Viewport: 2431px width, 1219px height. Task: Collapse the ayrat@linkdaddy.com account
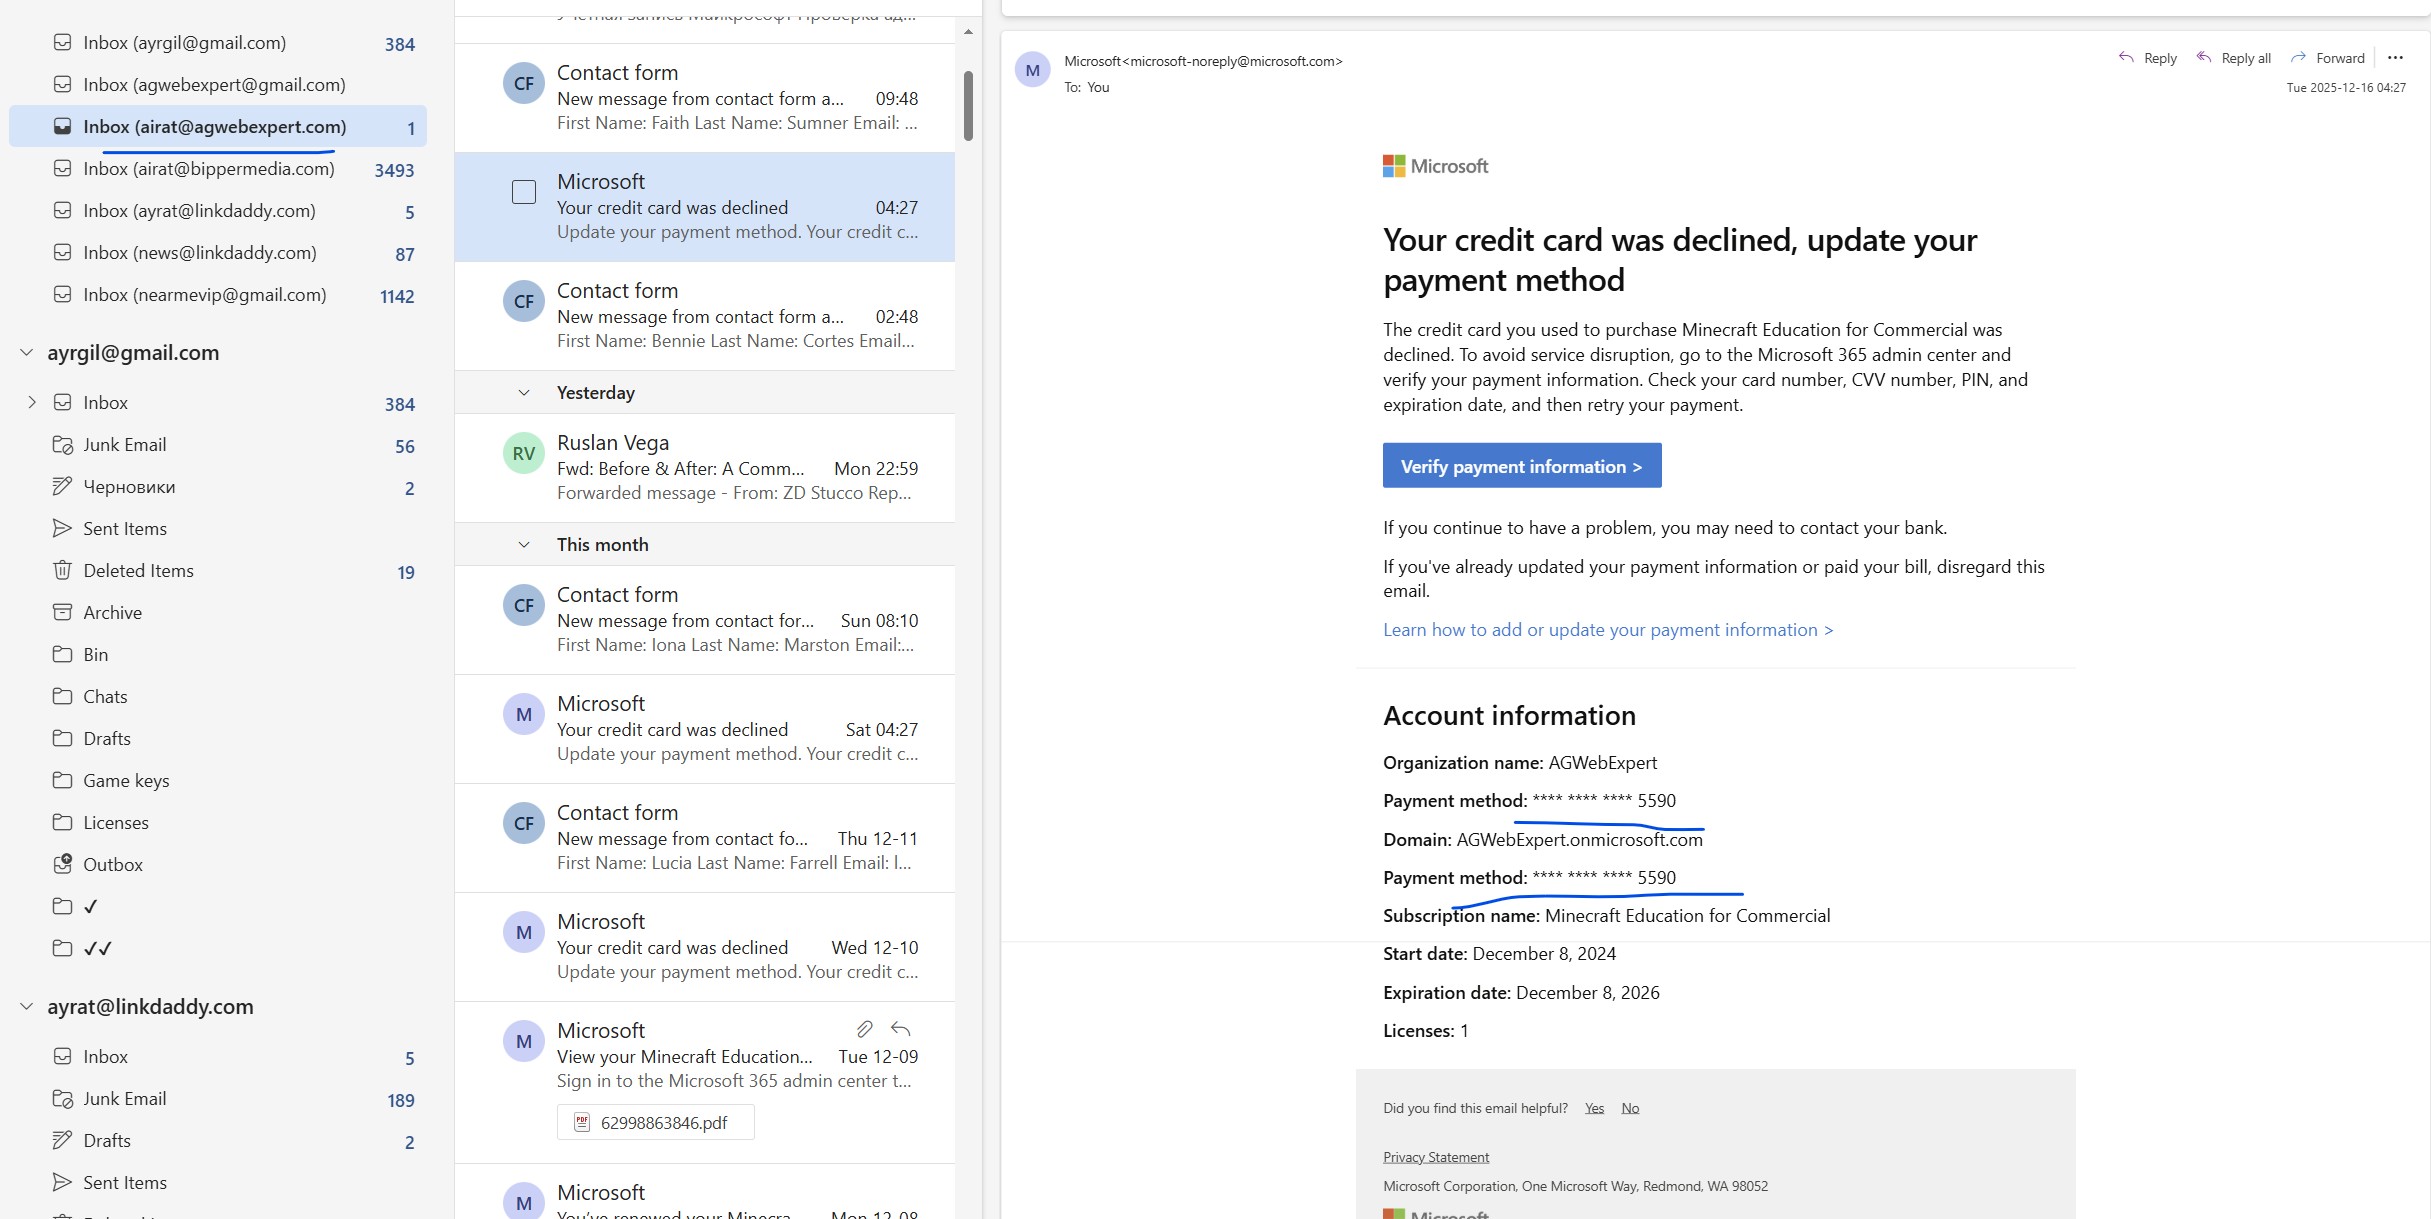[27, 1007]
